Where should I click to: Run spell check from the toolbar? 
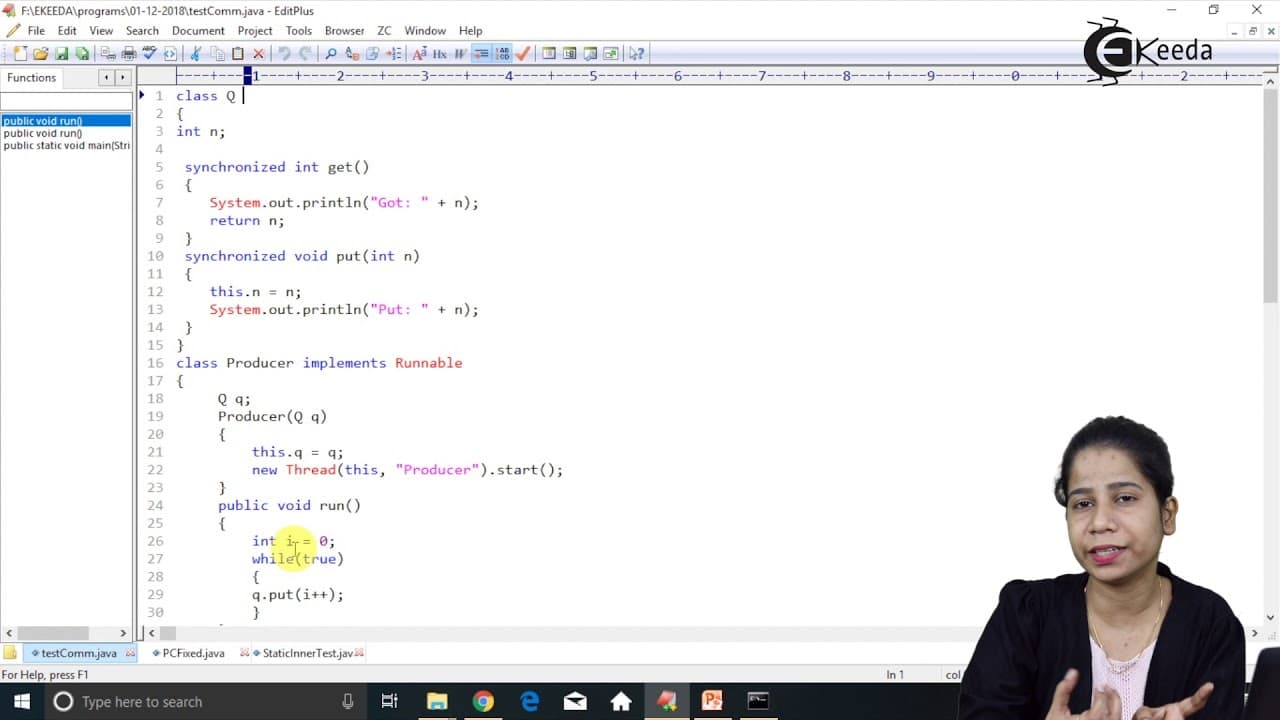(149, 53)
